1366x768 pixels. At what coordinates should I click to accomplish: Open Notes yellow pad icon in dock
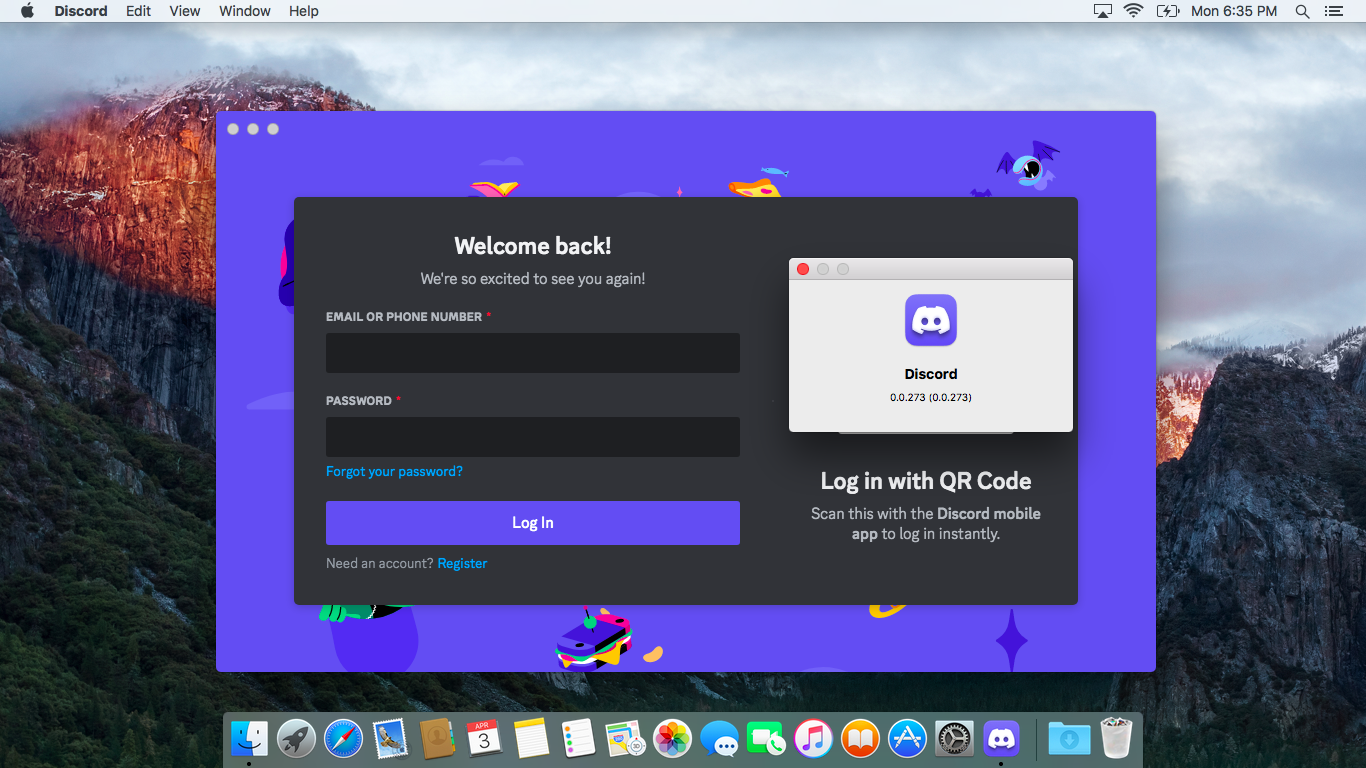tap(531, 739)
